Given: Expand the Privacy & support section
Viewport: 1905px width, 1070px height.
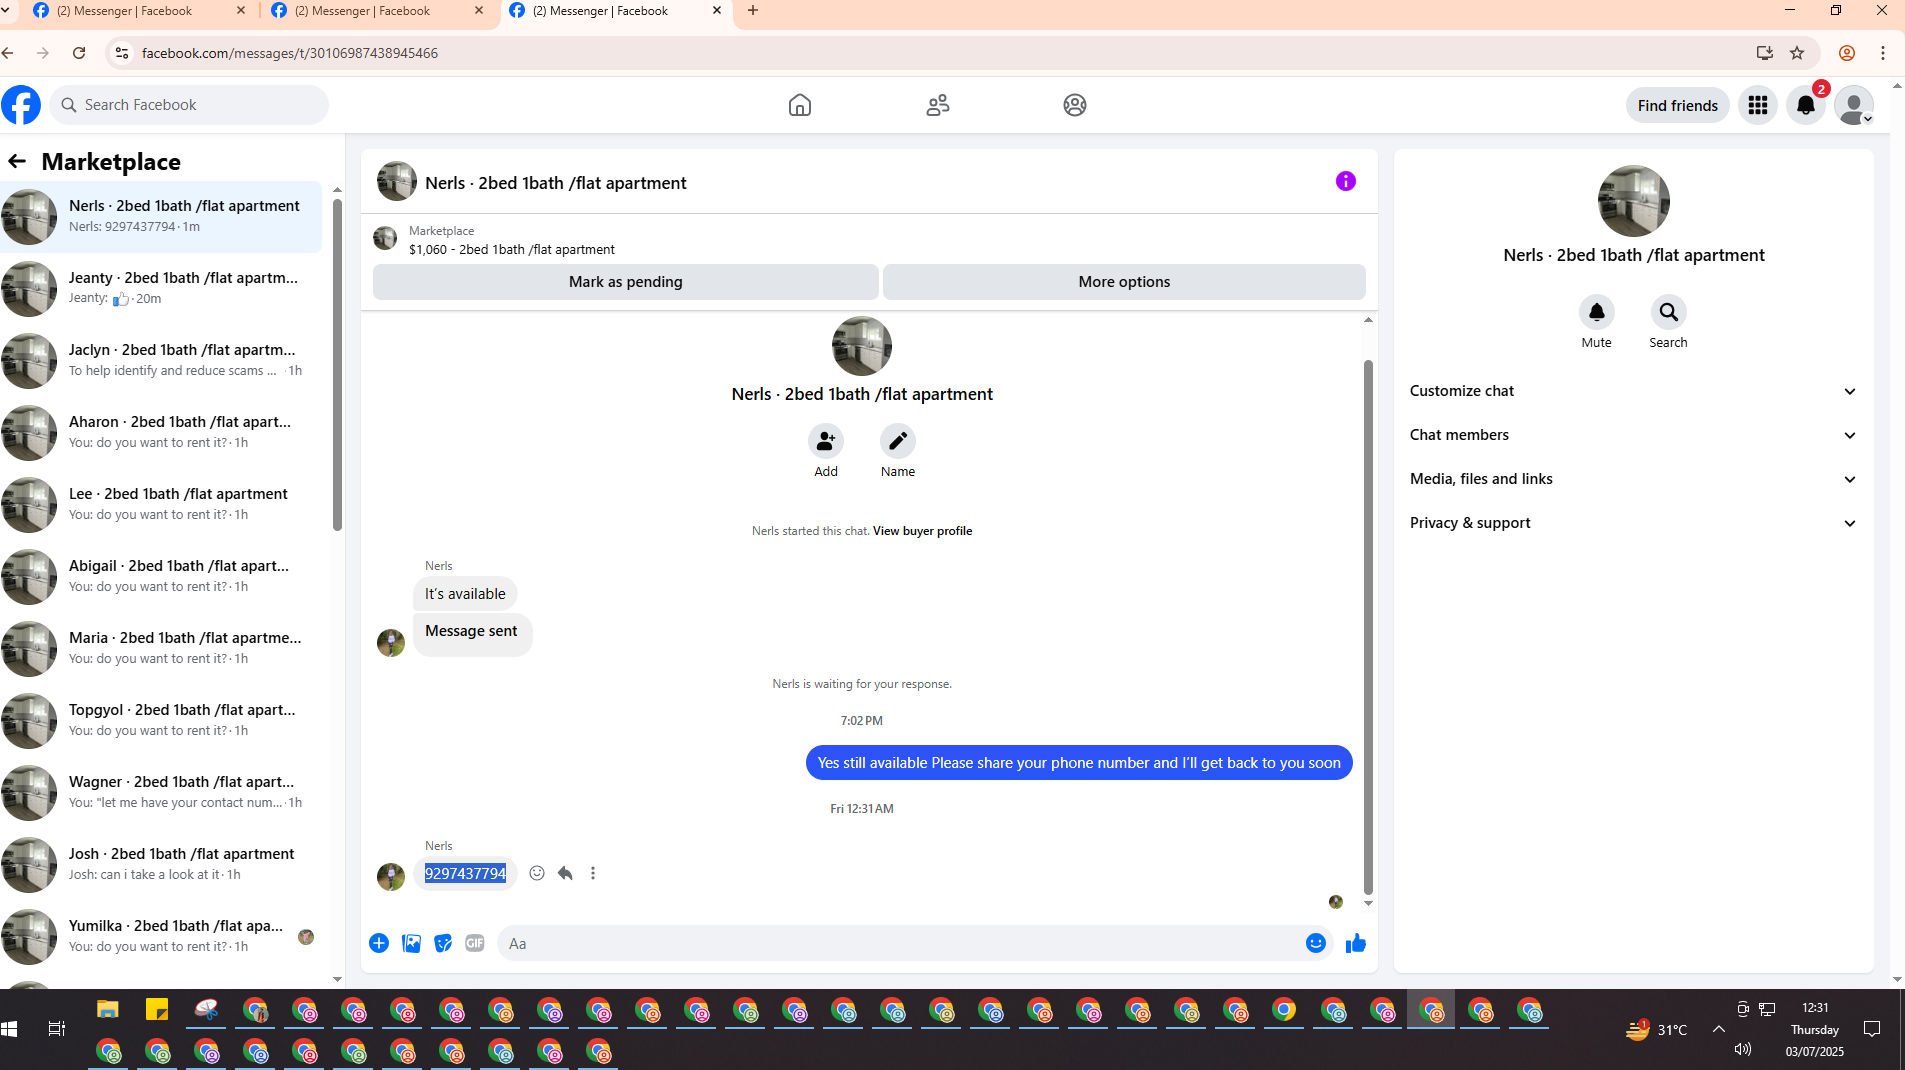Looking at the screenshot, I should (1633, 523).
